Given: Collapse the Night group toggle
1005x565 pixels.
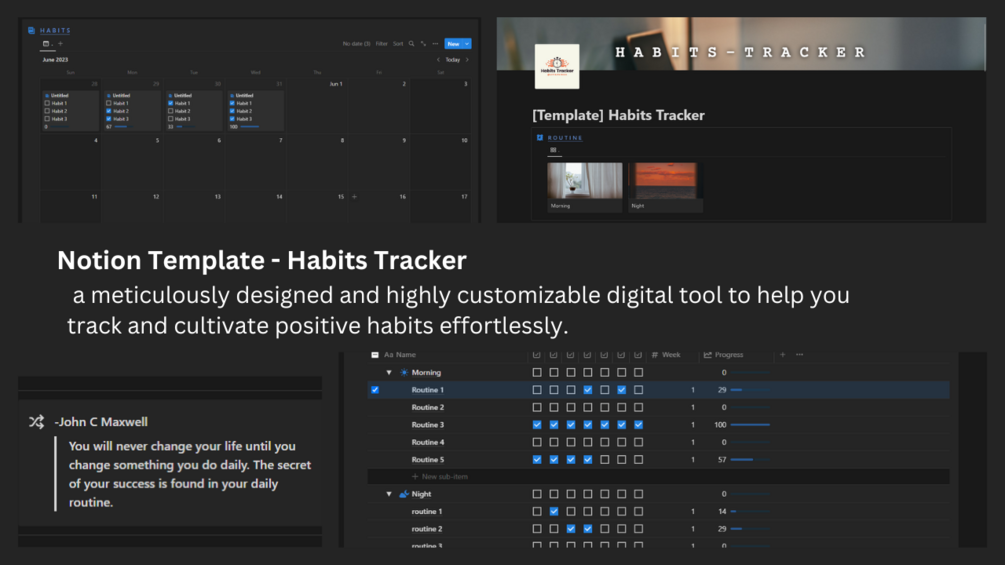Looking at the screenshot, I should click(x=389, y=494).
